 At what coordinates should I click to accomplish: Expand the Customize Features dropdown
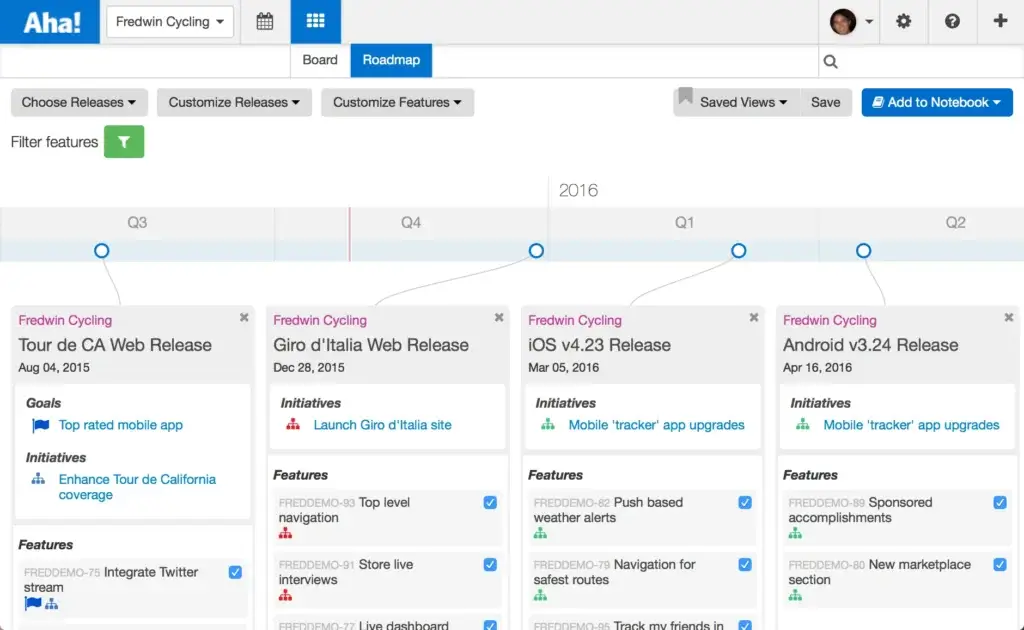coord(397,102)
